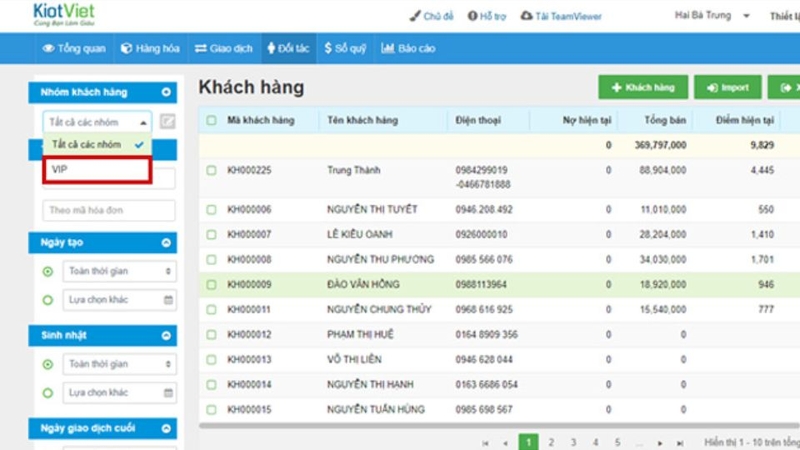
Task: Expand the Hai Bà Trưng branch dropdown
Action: [712, 15]
